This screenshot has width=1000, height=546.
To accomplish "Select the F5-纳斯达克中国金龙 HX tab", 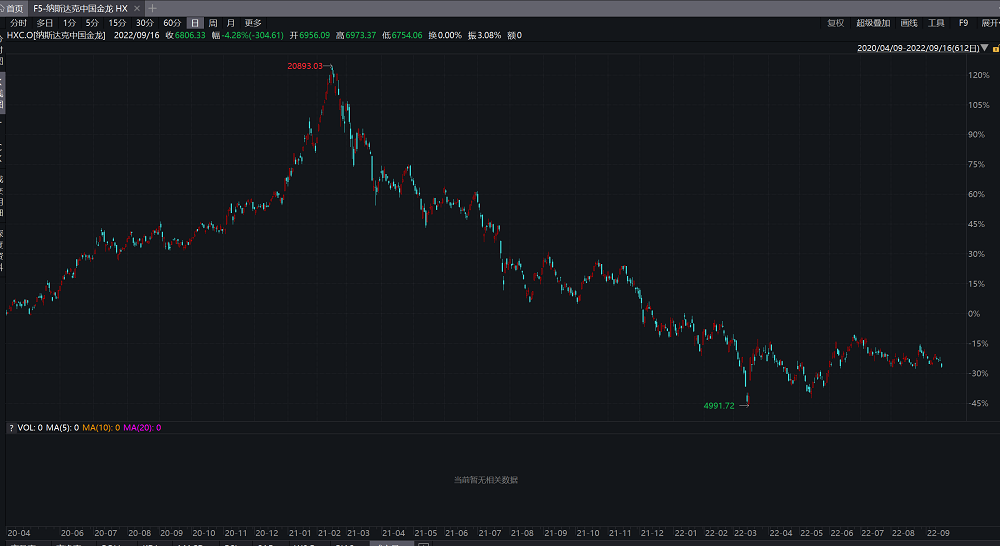I will [80, 8].
